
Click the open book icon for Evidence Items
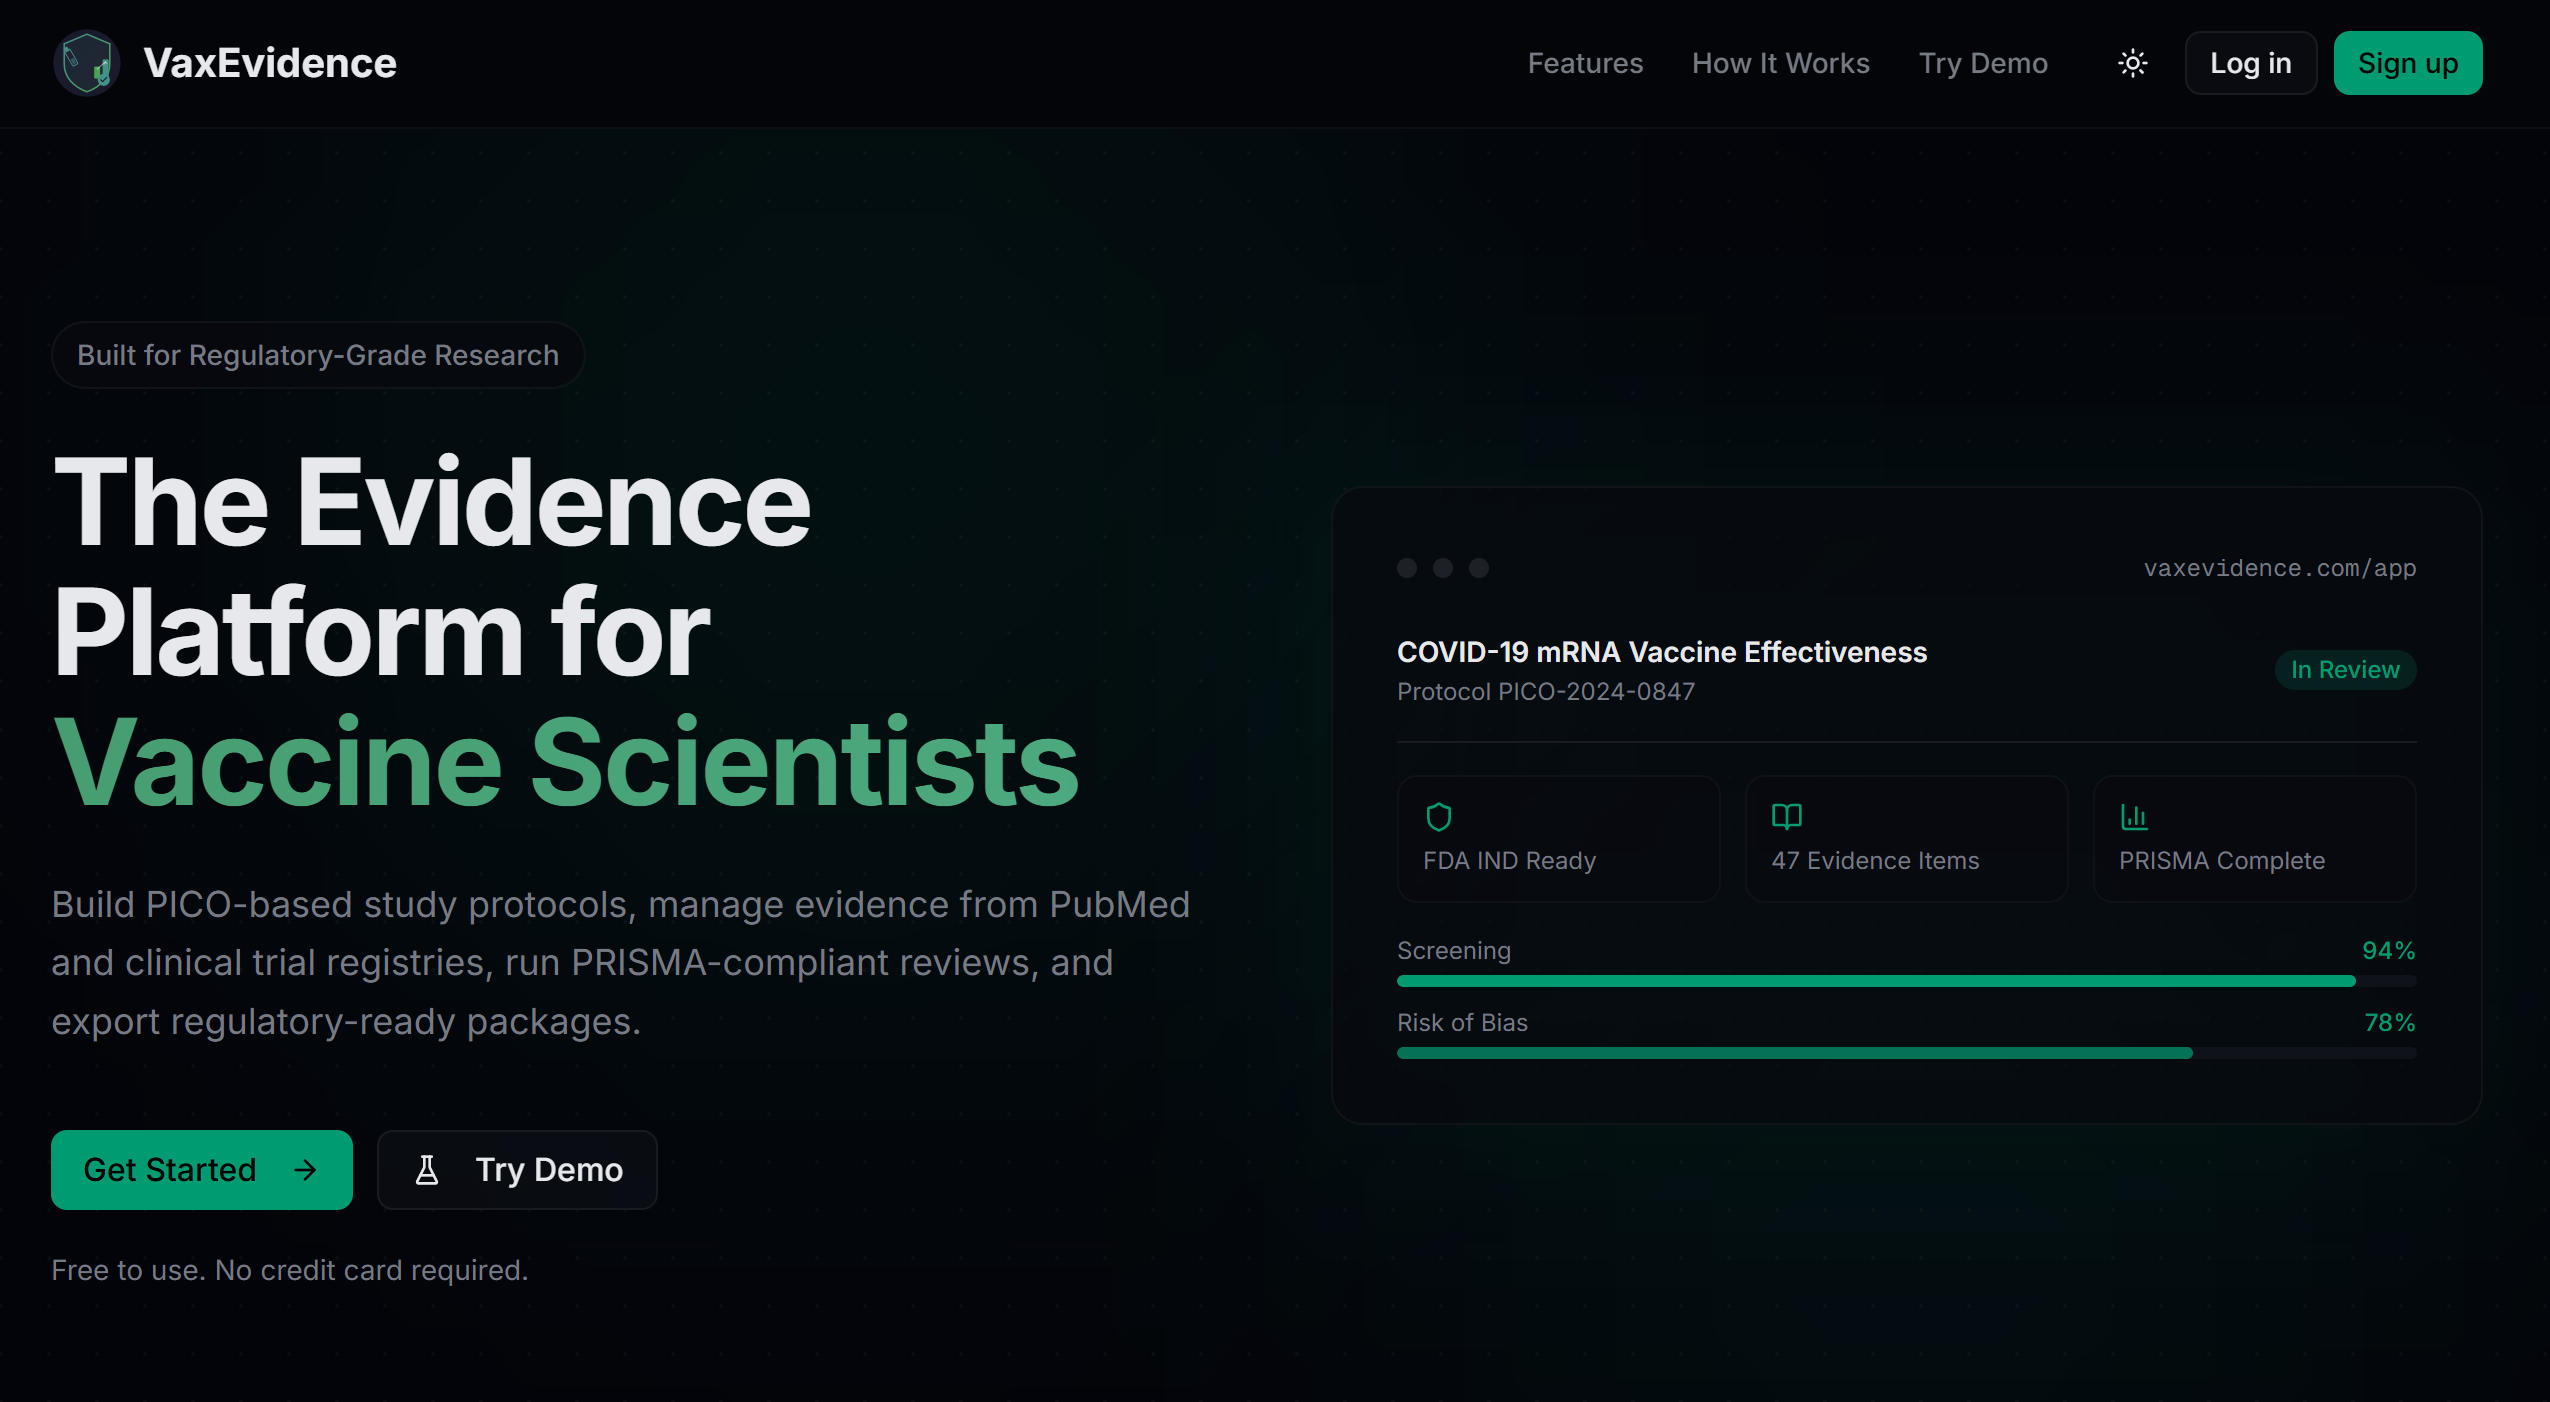click(1786, 816)
